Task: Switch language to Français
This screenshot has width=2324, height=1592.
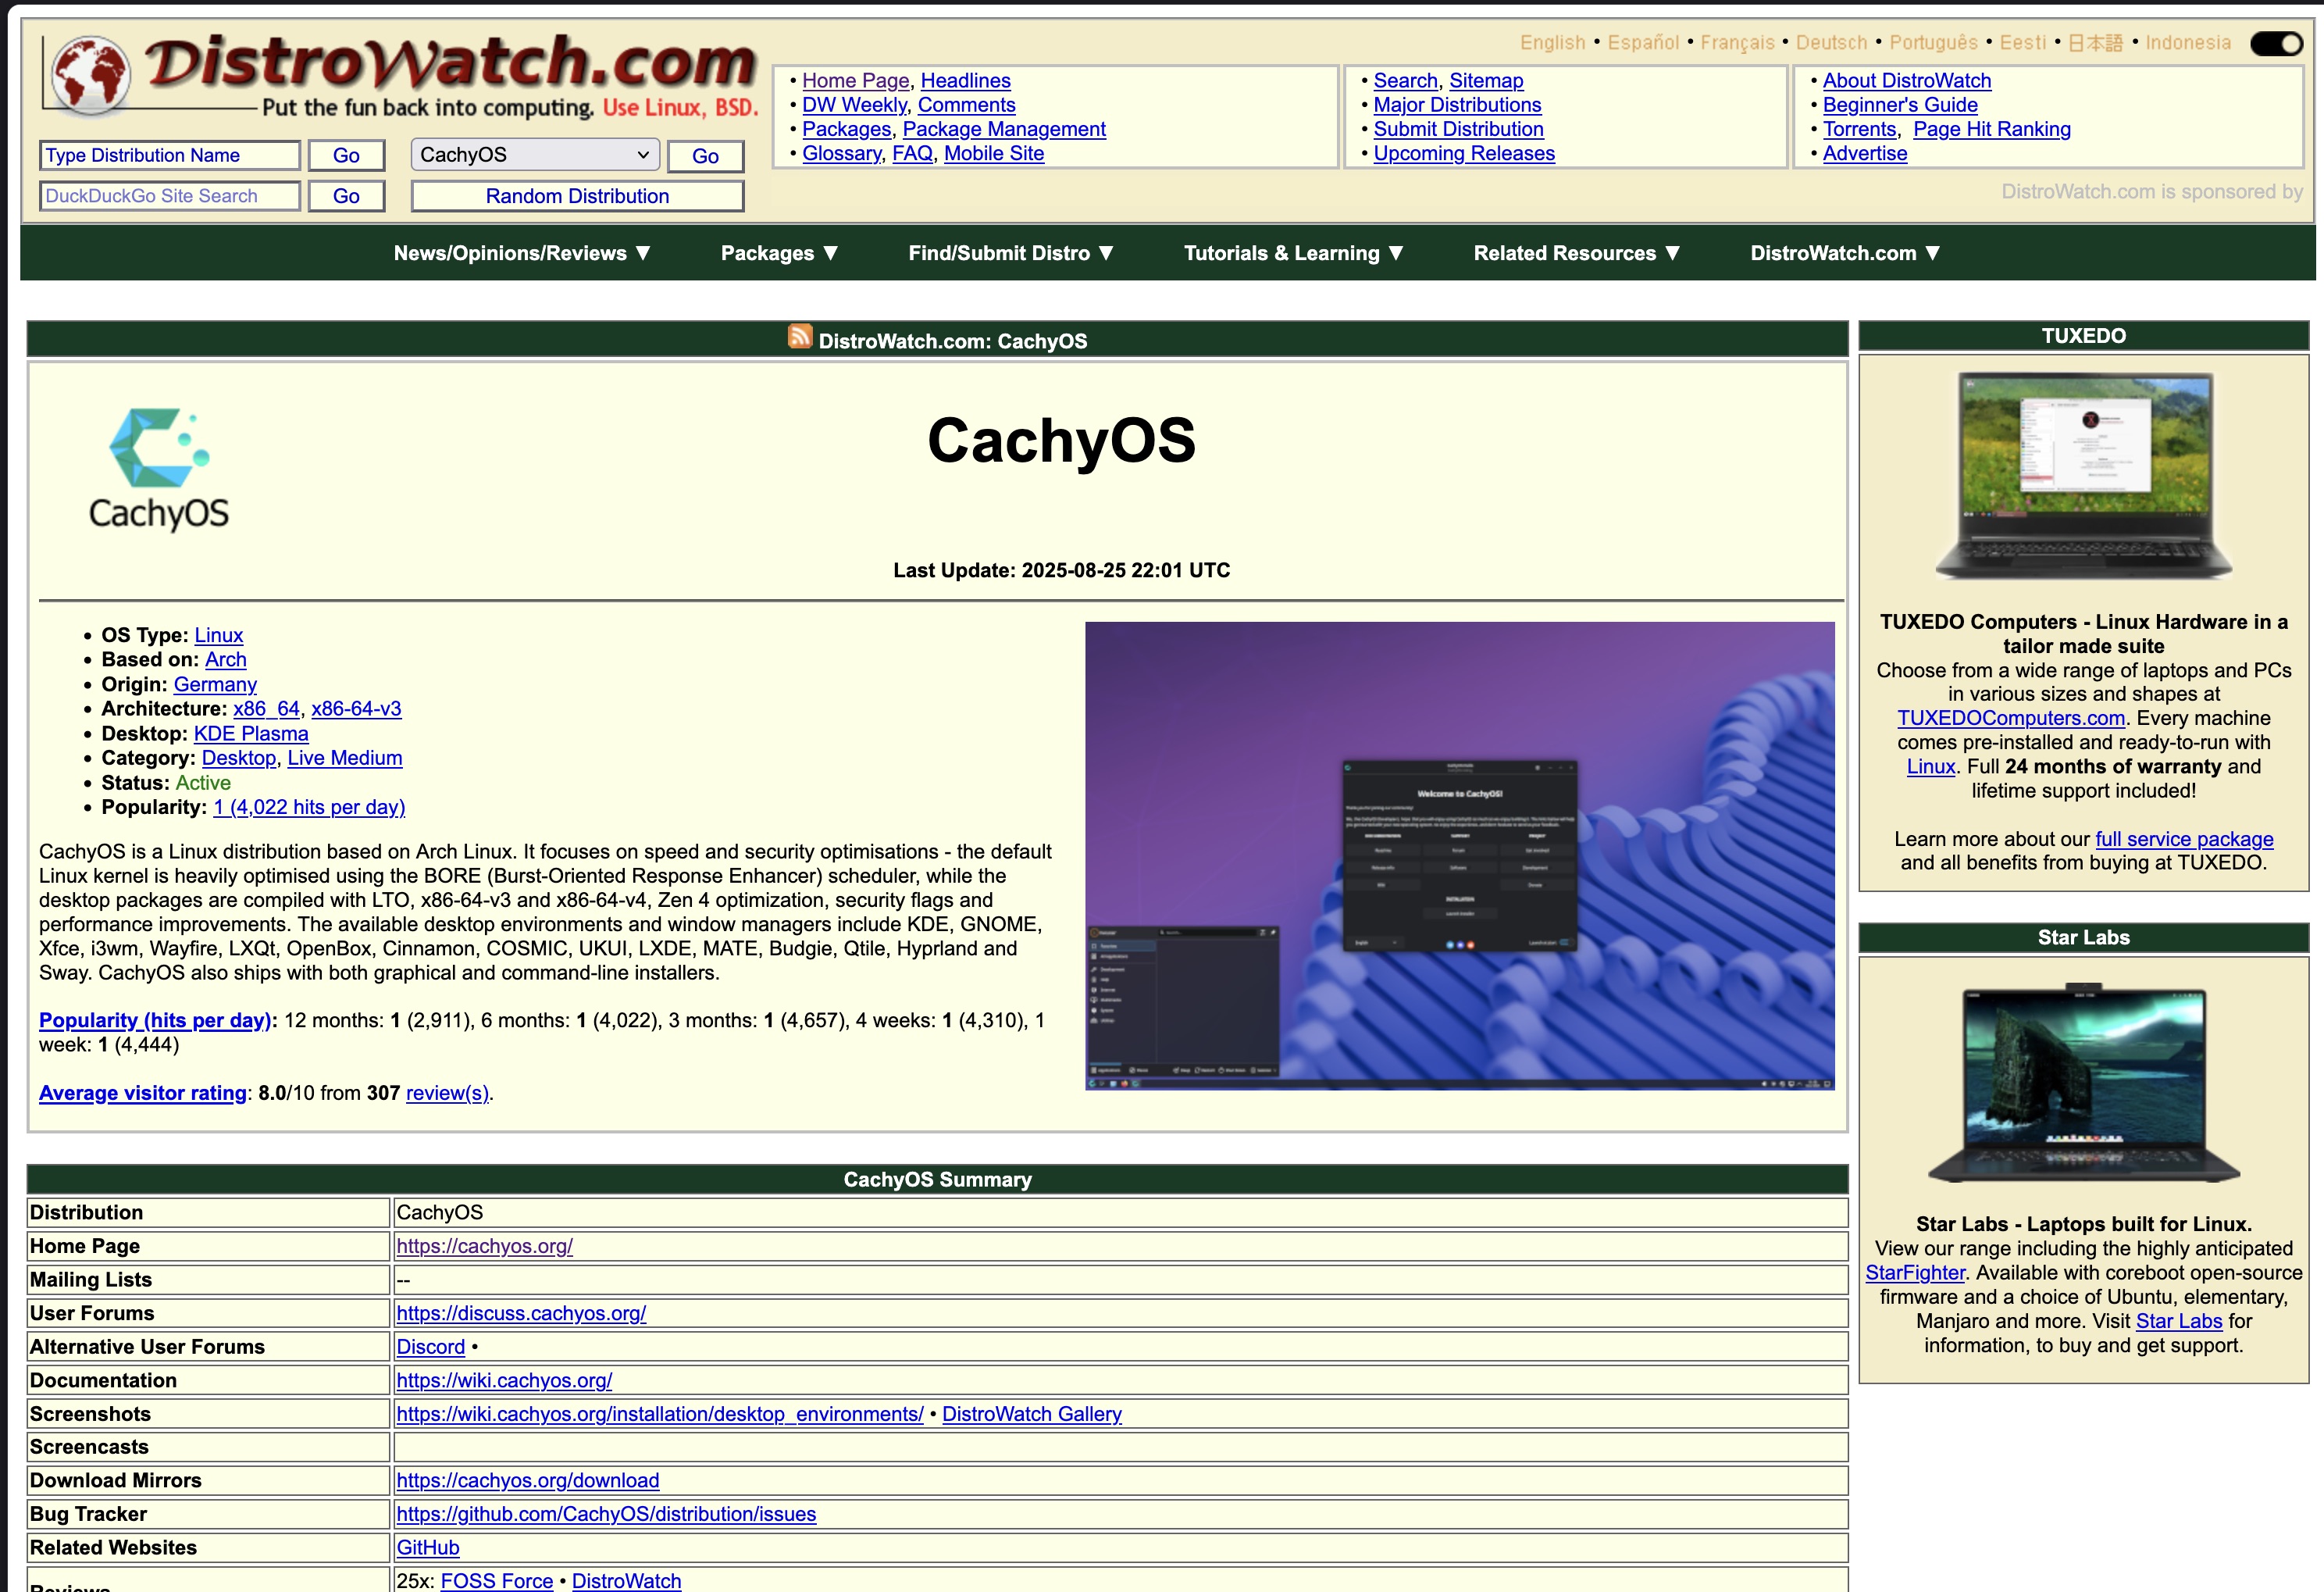Action: pyautogui.click(x=1737, y=43)
